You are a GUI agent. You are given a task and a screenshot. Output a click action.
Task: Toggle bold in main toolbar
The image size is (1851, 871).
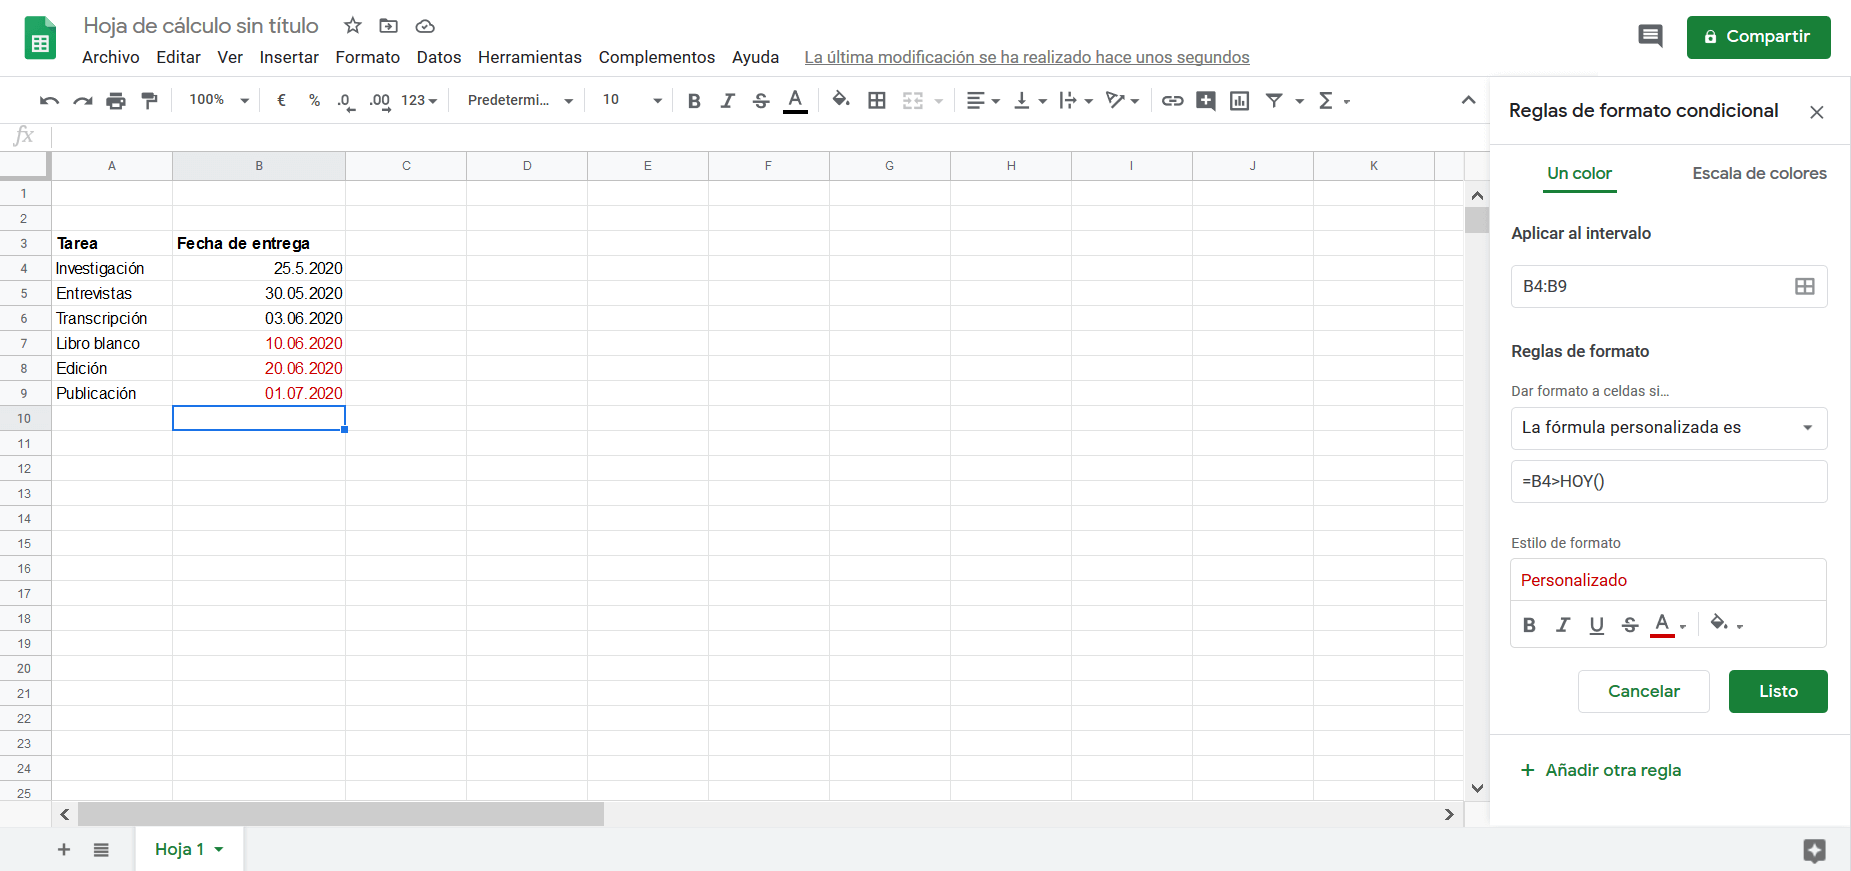coord(694,101)
